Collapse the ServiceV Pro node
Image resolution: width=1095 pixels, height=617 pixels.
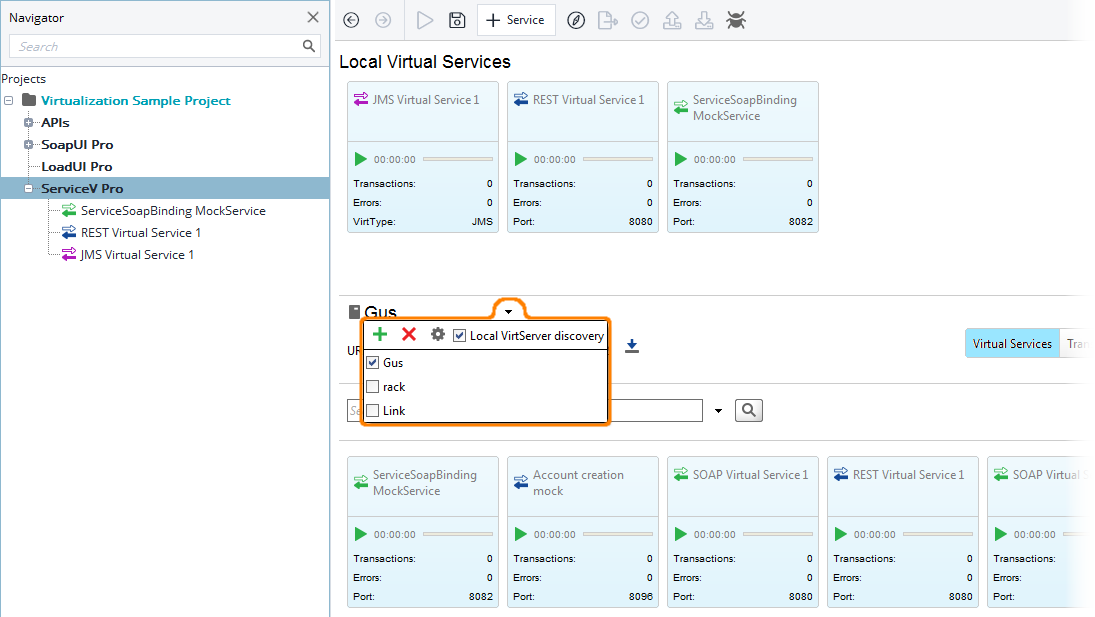(x=29, y=188)
